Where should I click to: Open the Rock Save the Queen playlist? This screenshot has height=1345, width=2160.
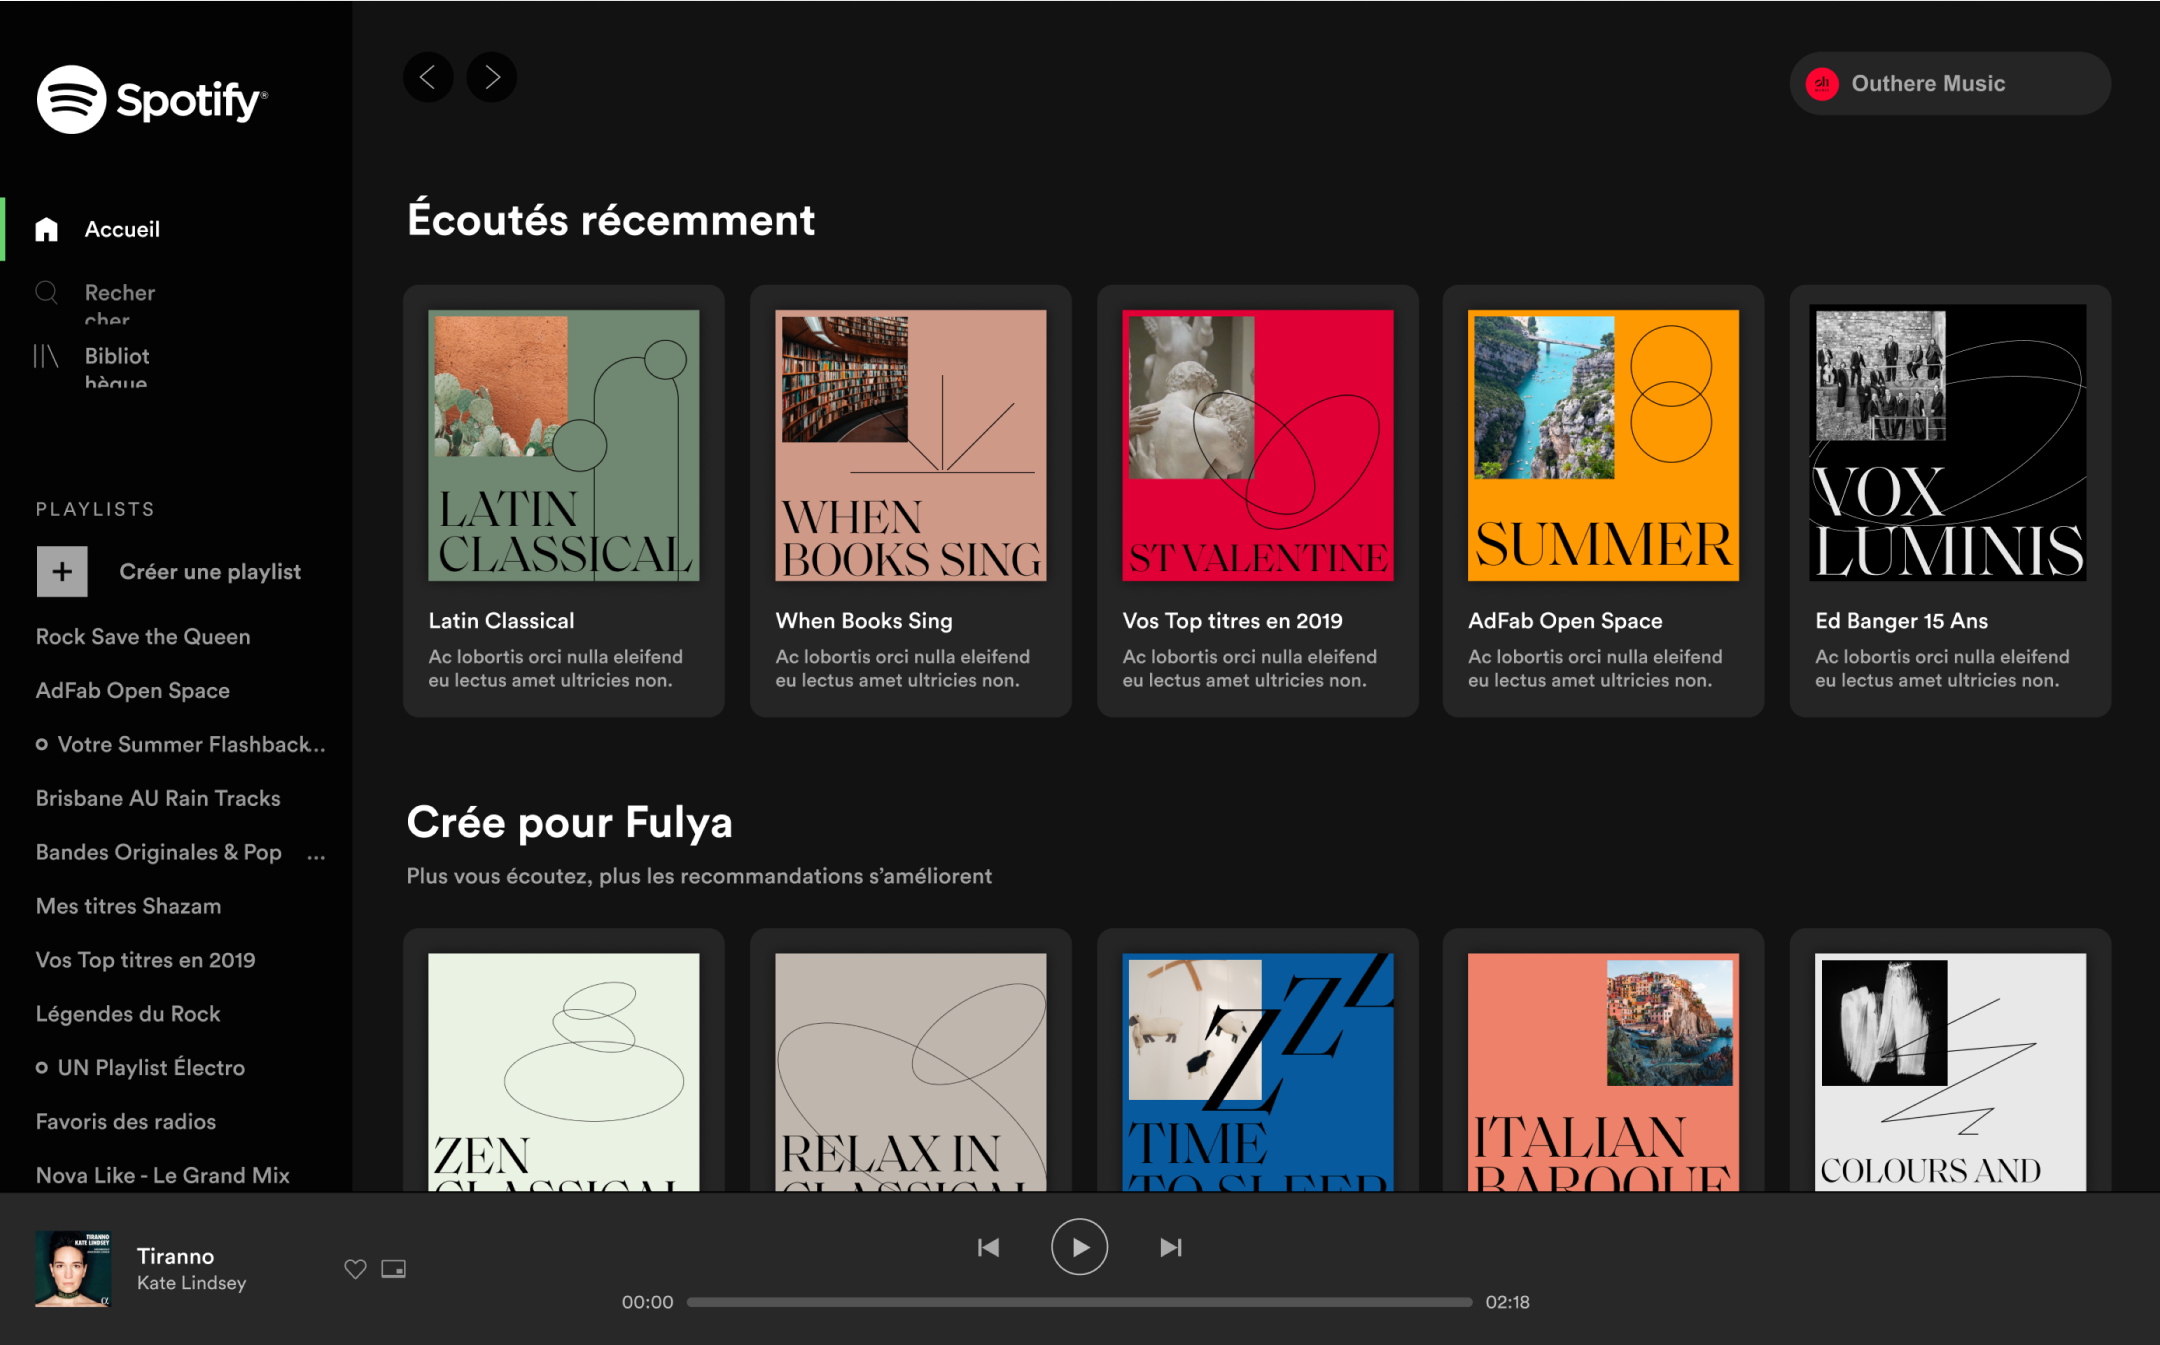(x=143, y=637)
